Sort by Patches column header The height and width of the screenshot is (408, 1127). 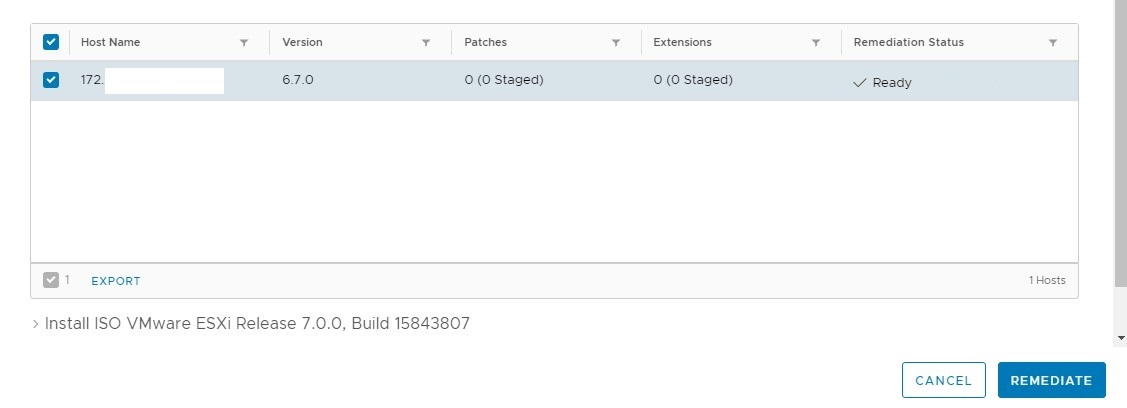tap(485, 42)
